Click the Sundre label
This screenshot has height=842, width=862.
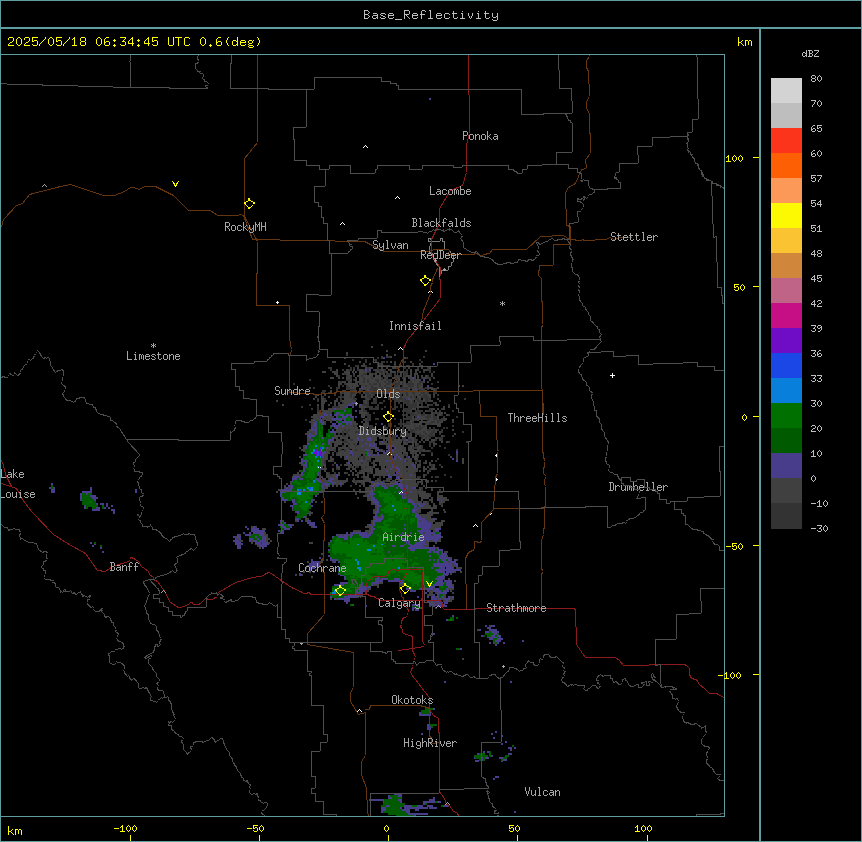click(292, 391)
